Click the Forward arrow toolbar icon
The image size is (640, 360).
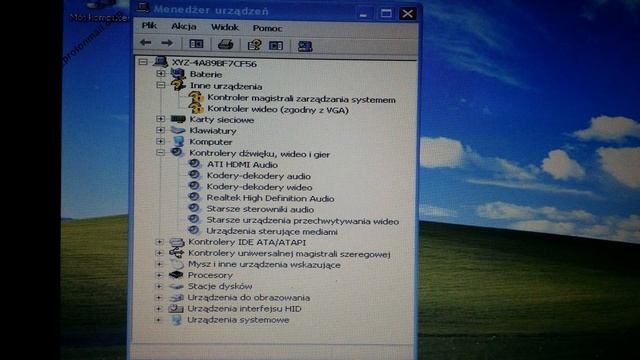tap(167, 43)
